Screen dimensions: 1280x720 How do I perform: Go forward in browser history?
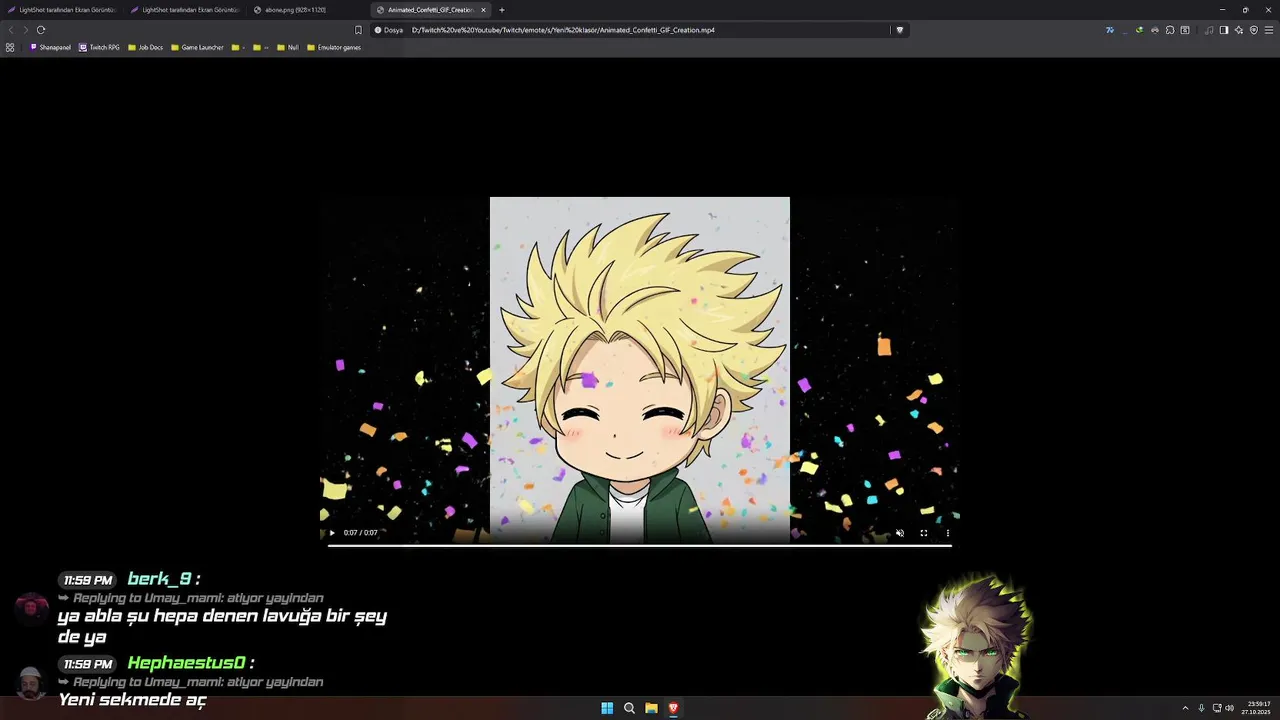pos(26,30)
